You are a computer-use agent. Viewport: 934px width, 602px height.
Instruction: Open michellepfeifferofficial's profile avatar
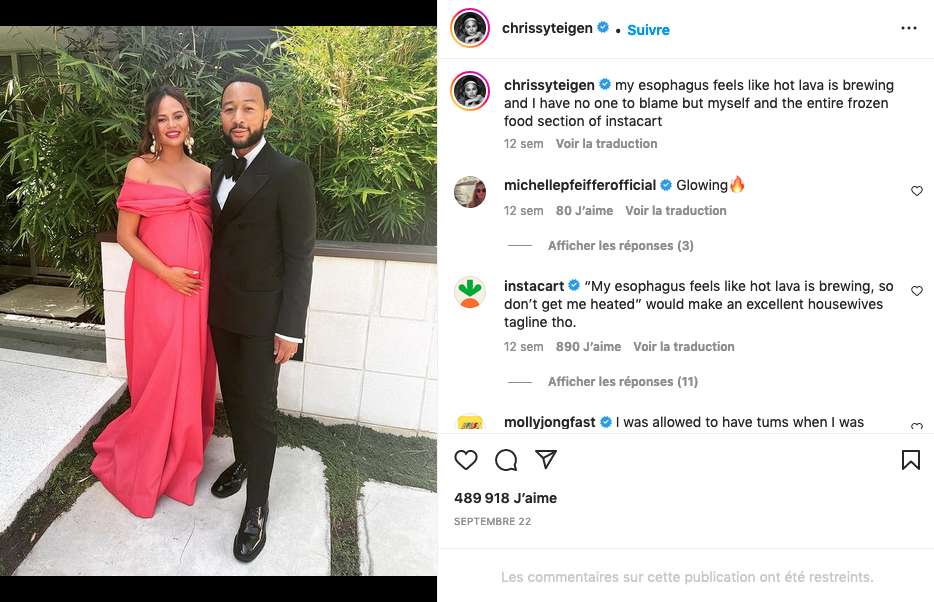pos(470,191)
